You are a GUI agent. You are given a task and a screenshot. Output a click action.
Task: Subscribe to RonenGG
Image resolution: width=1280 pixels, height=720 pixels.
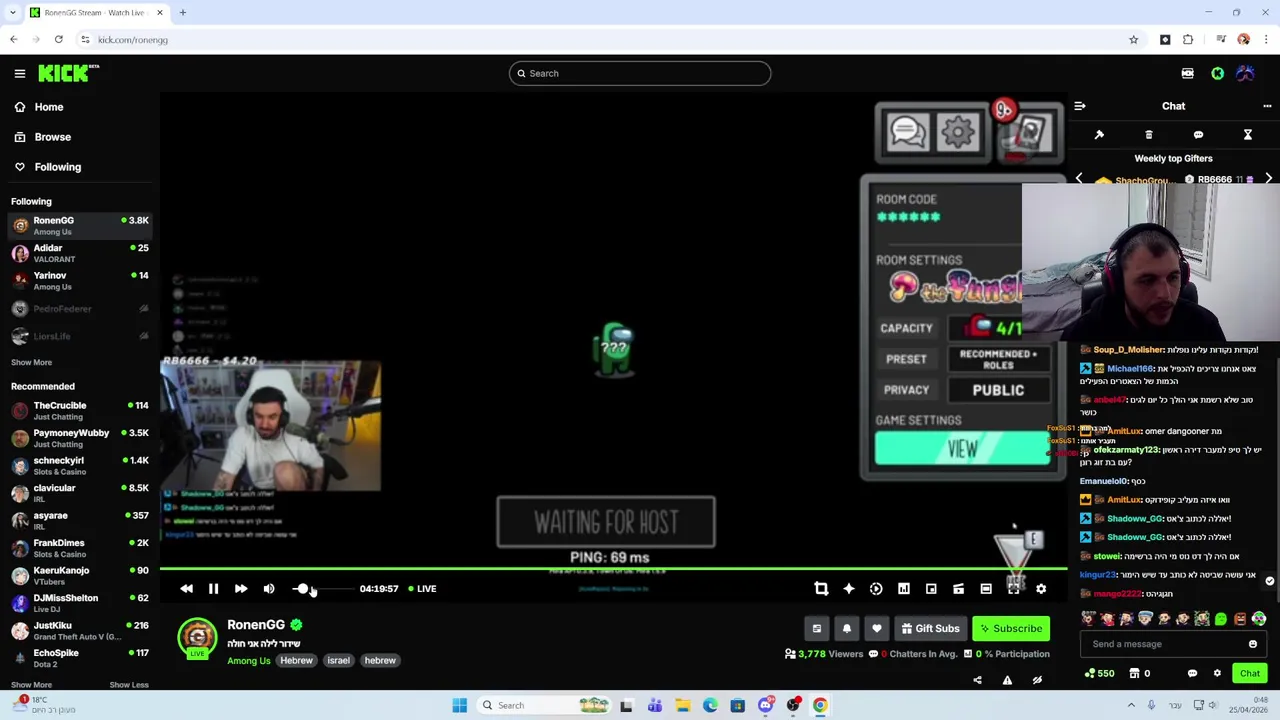[1011, 629]
